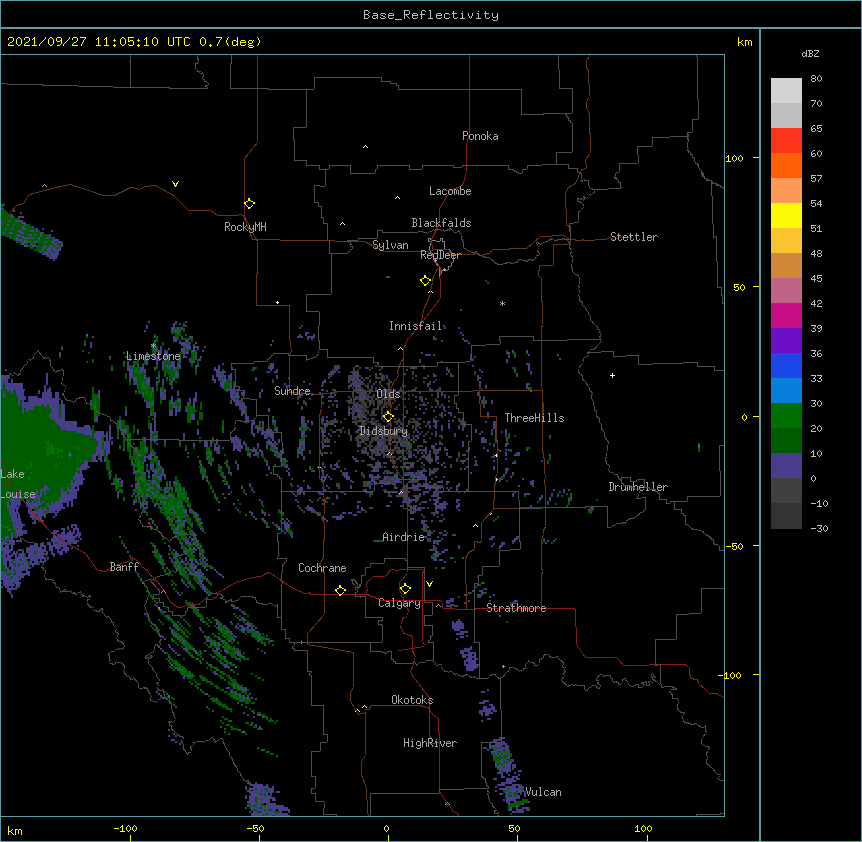Click the red 65–60 dBZ legend swatch
The width and height of the screenshot is (862, 842).
tap(786, 140)
